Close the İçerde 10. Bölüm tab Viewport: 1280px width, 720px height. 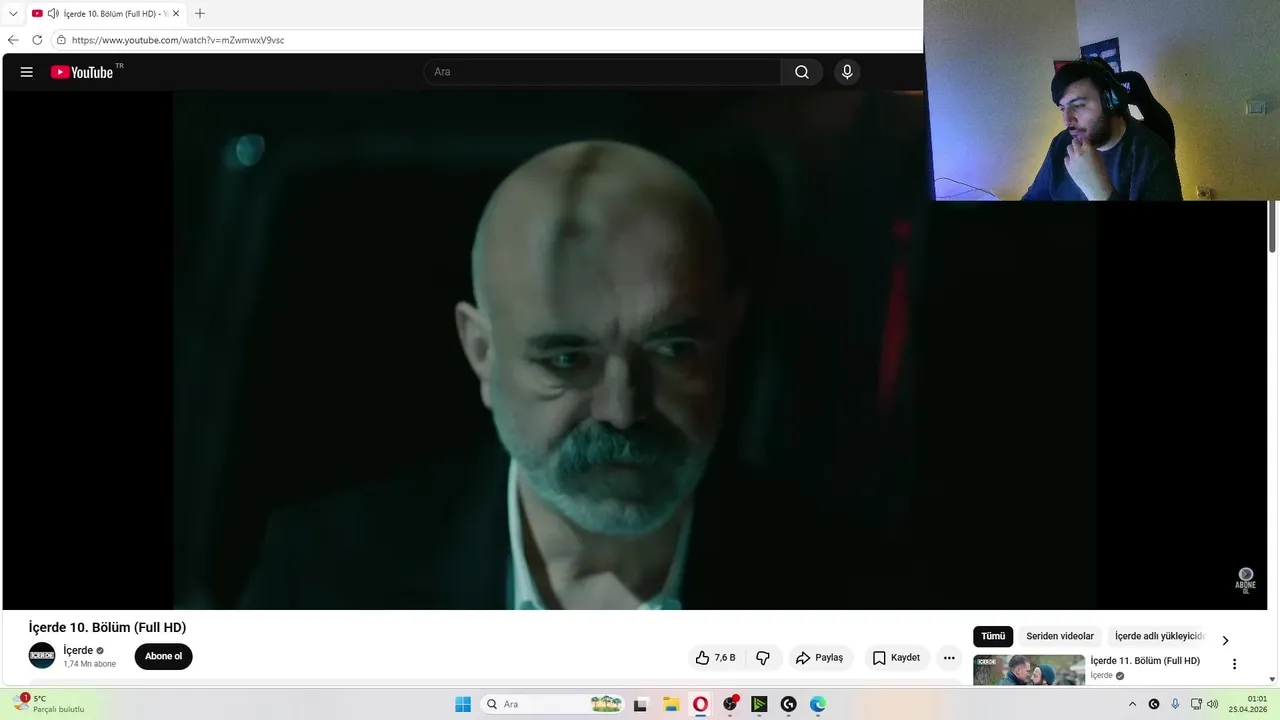(176, 14)
